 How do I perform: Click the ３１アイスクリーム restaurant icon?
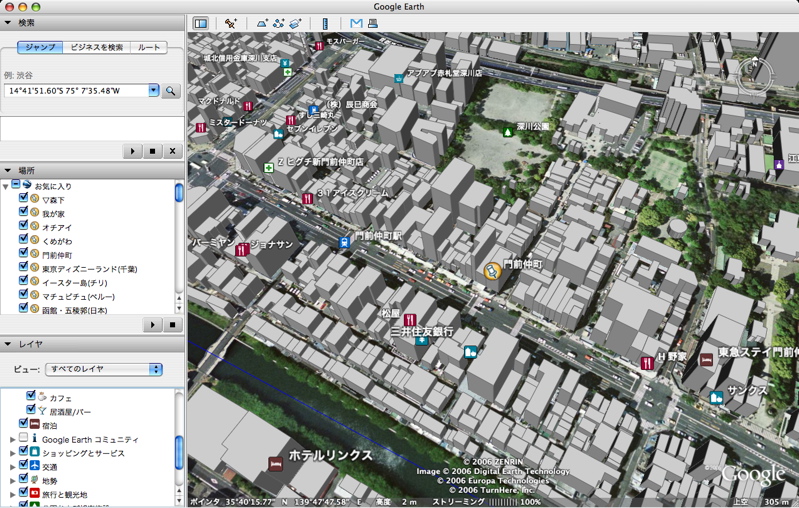tap(307, 198)
